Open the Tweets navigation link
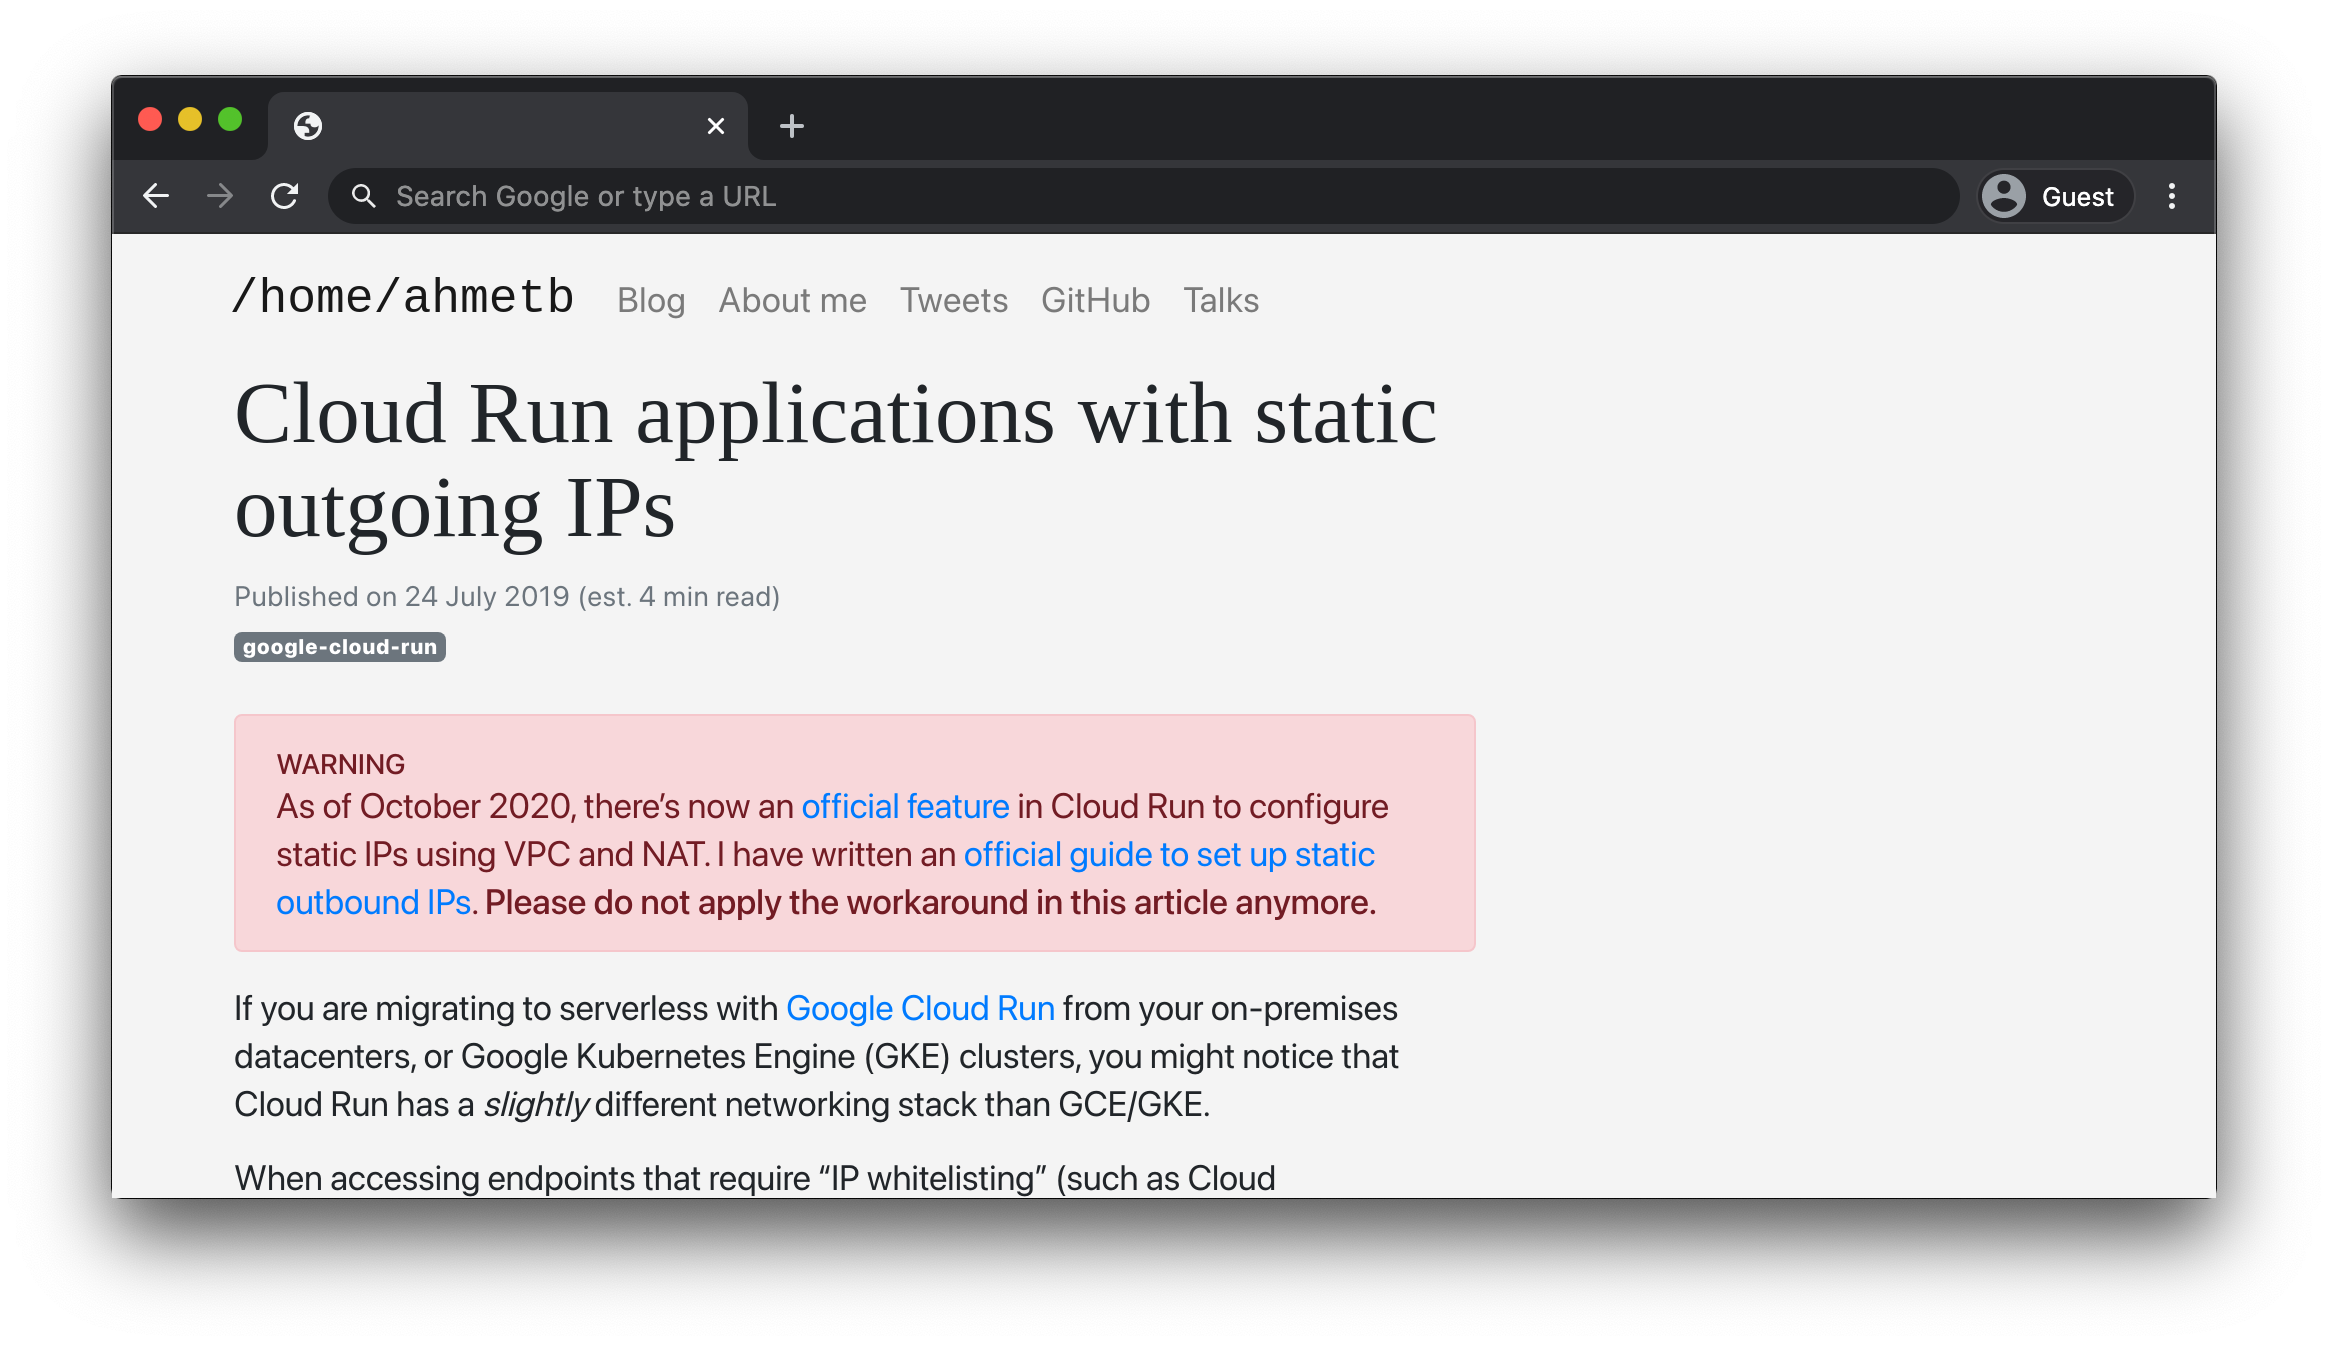The image size is (2328, 1346). click(953, 300)
